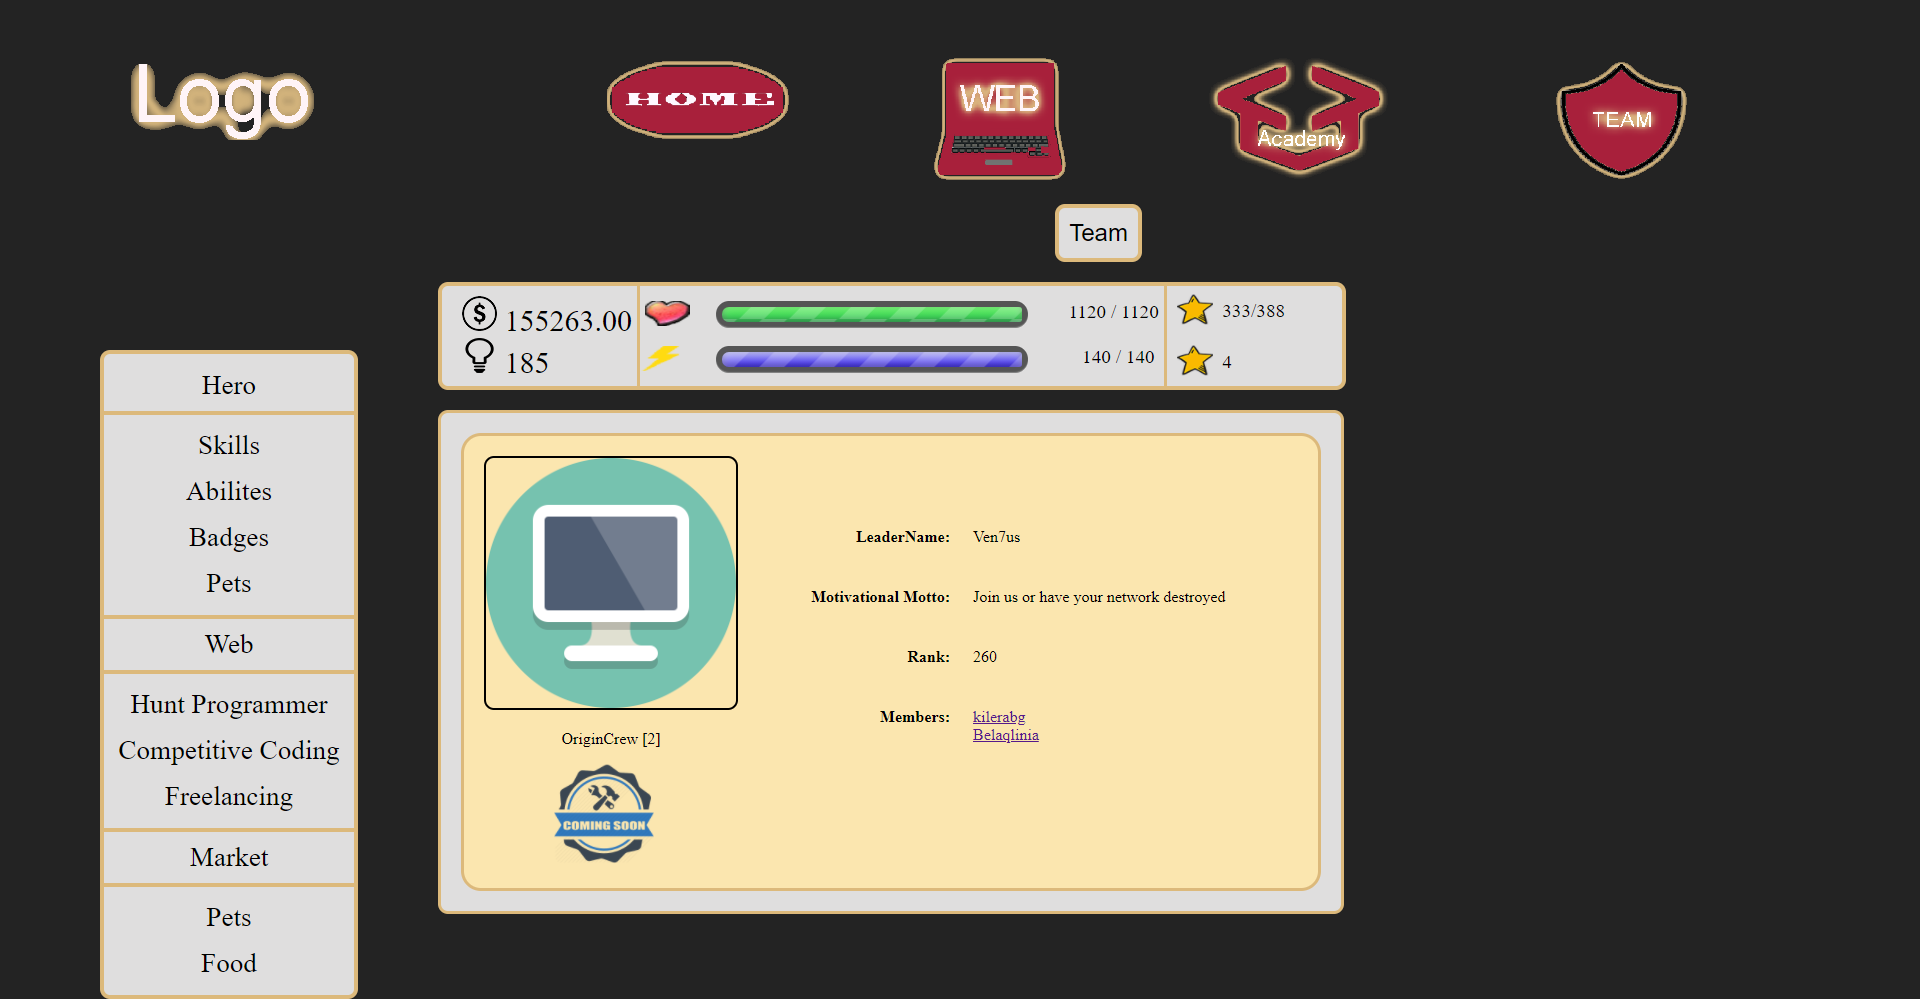The image size is (1920, 999).
Task: Click the dollar coin money icon
Action: 480,314
